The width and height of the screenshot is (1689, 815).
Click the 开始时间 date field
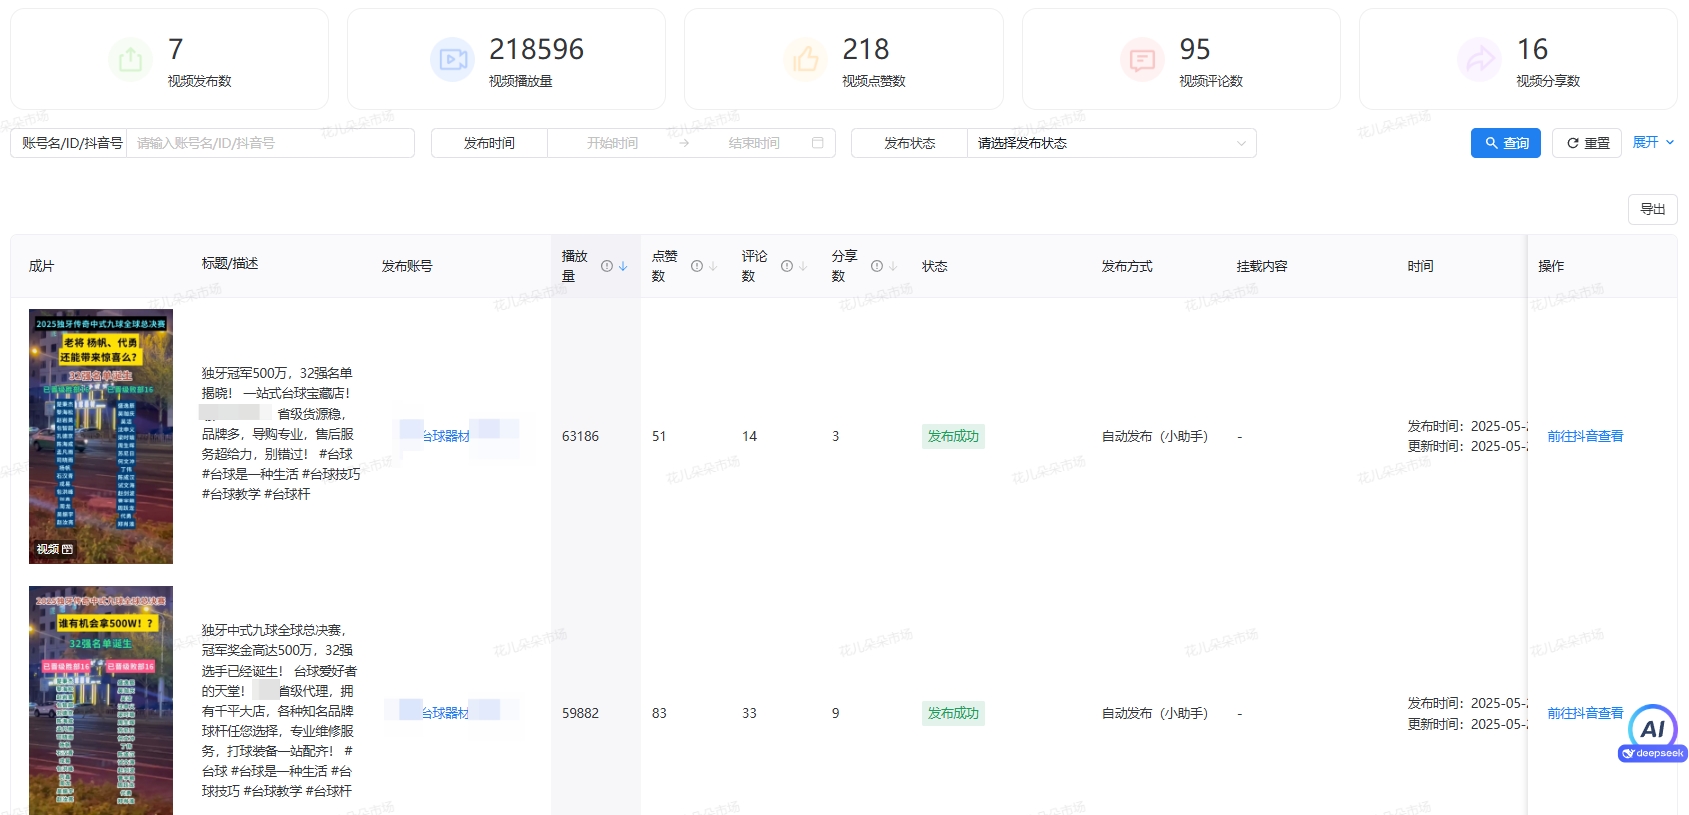click(612, 143)
